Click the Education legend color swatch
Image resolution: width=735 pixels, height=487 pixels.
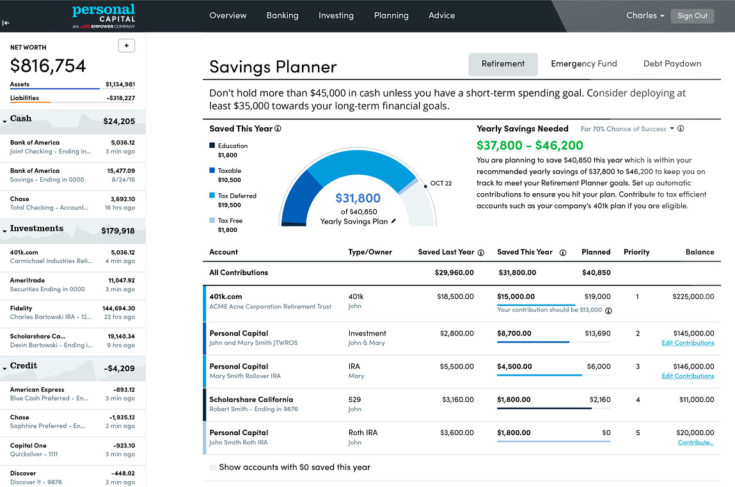[x=212, y=145]
